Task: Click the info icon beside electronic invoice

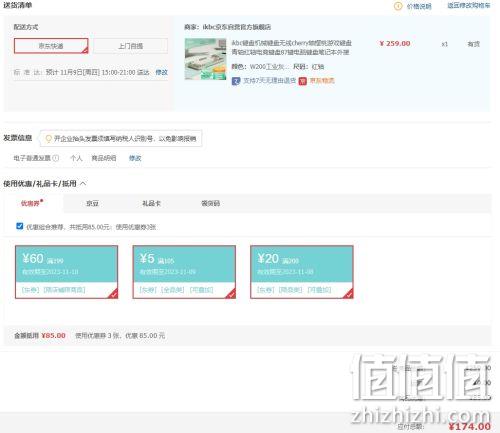Action: coord(56,158)
